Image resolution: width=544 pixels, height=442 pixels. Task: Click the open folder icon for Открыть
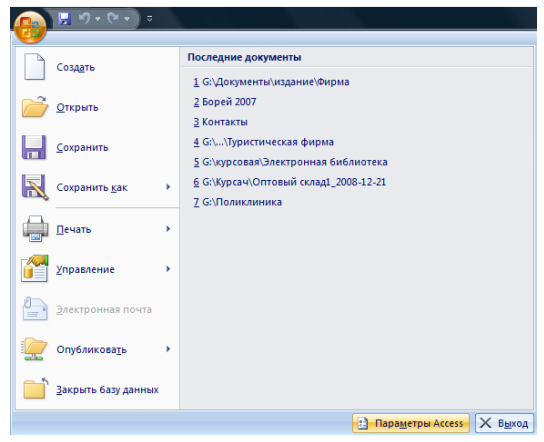point(34,107)
